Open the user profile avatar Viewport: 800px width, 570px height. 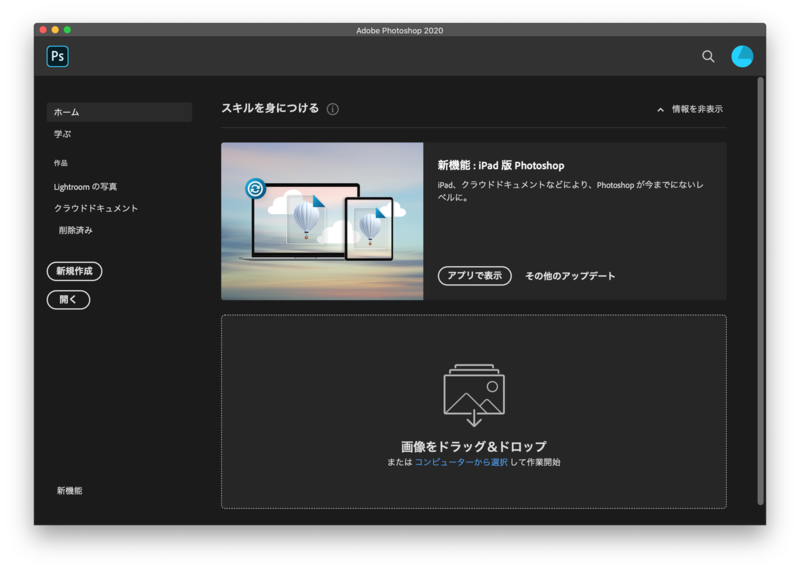click(x=742, y=56)
